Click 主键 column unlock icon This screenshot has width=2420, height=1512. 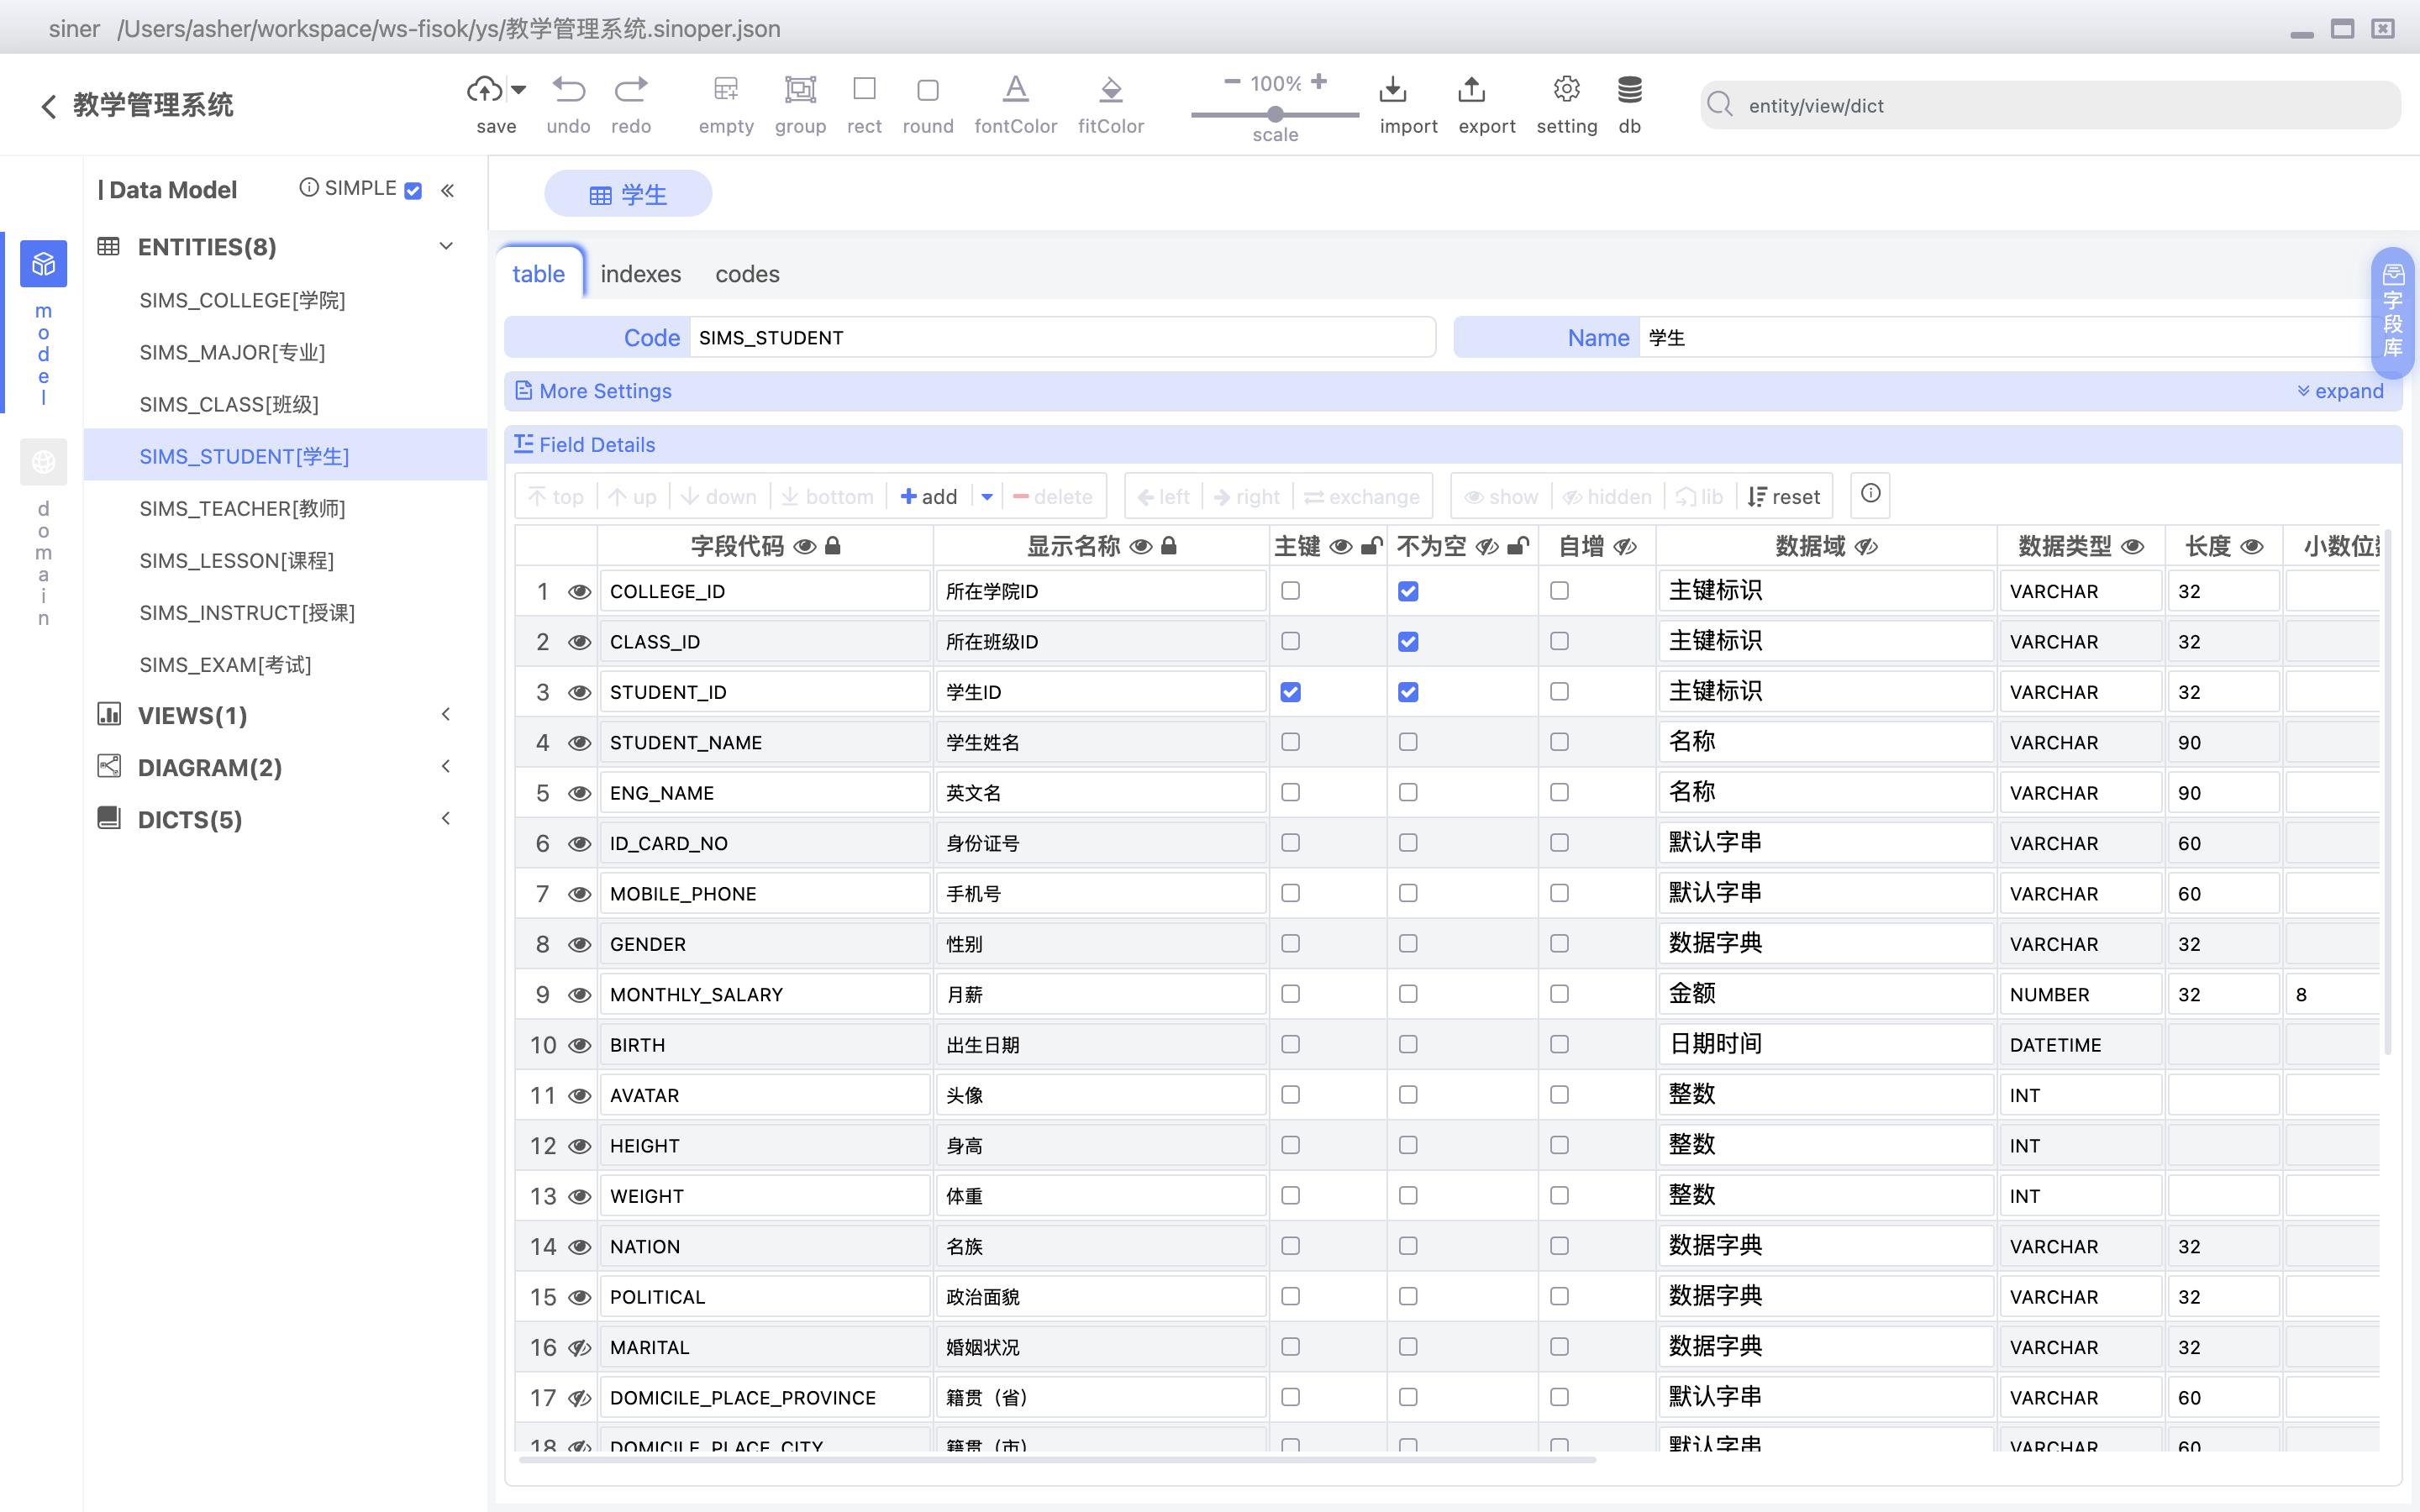(1372, 546)
